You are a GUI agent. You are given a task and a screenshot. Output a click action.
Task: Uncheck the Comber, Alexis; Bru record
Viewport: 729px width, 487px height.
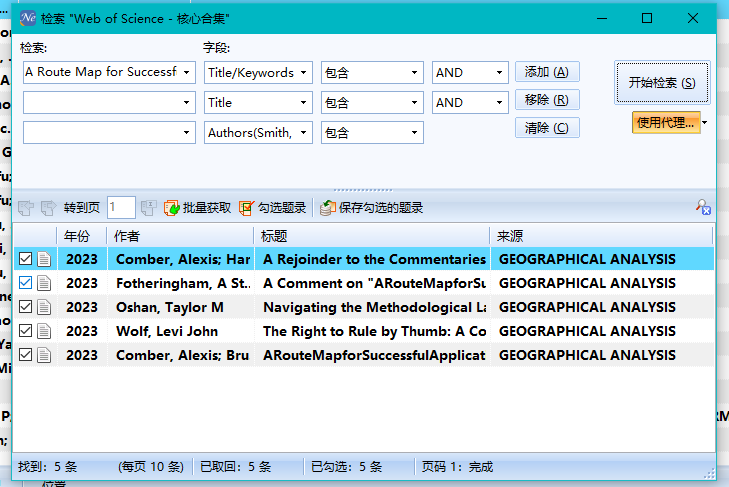point(26,355)
